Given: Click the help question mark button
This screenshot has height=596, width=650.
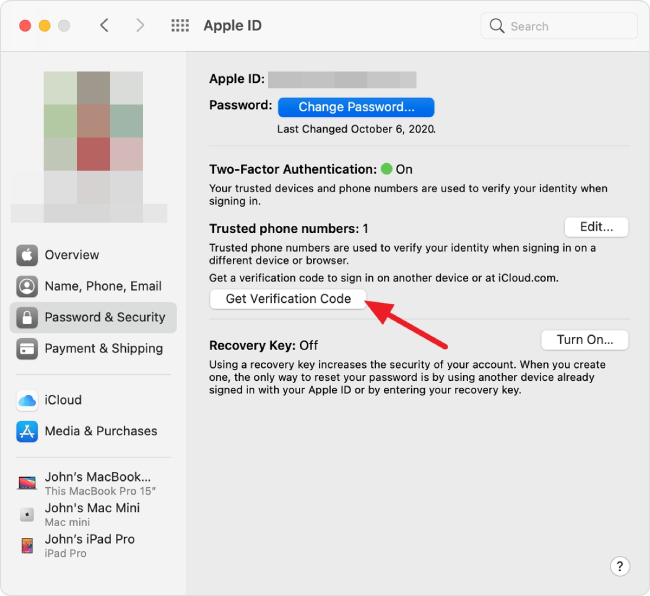Looking at the screenshot, I should point(620,566).
